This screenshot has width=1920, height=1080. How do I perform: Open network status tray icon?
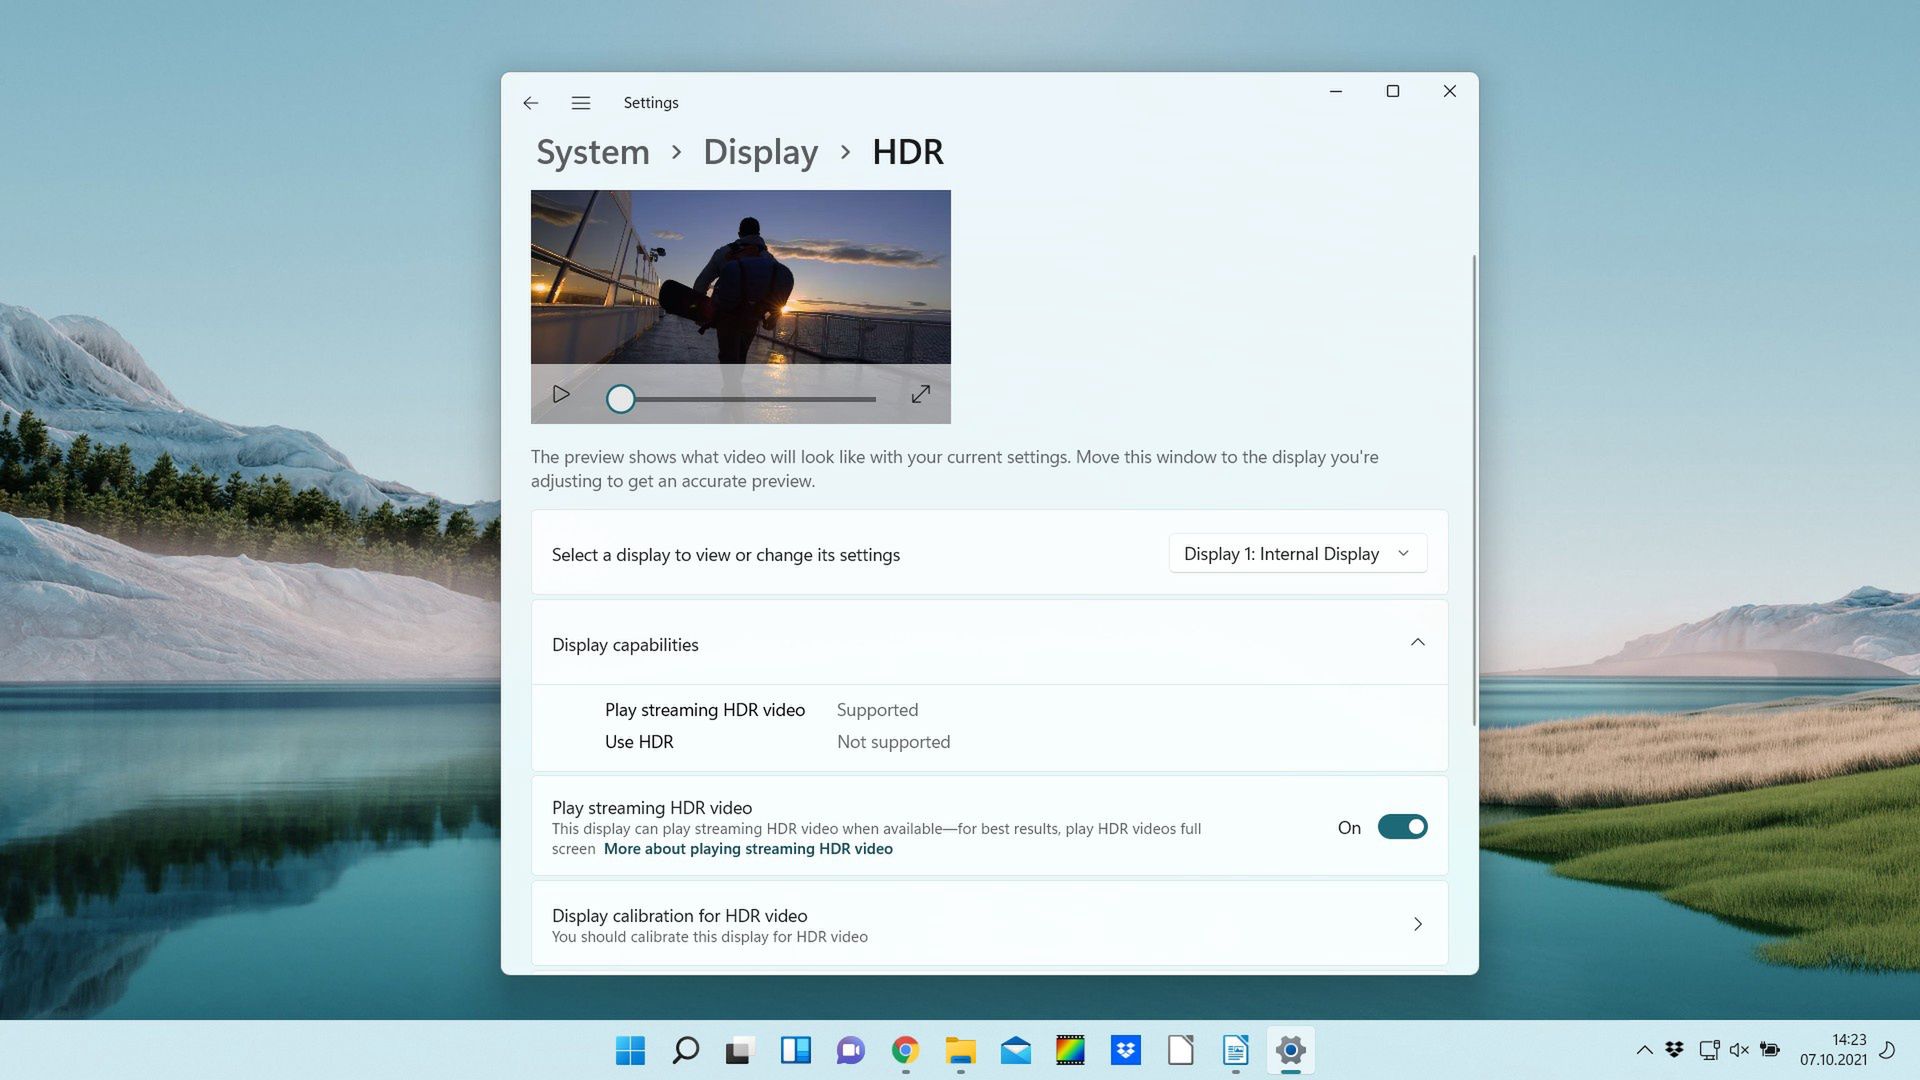[1709, 1050]
